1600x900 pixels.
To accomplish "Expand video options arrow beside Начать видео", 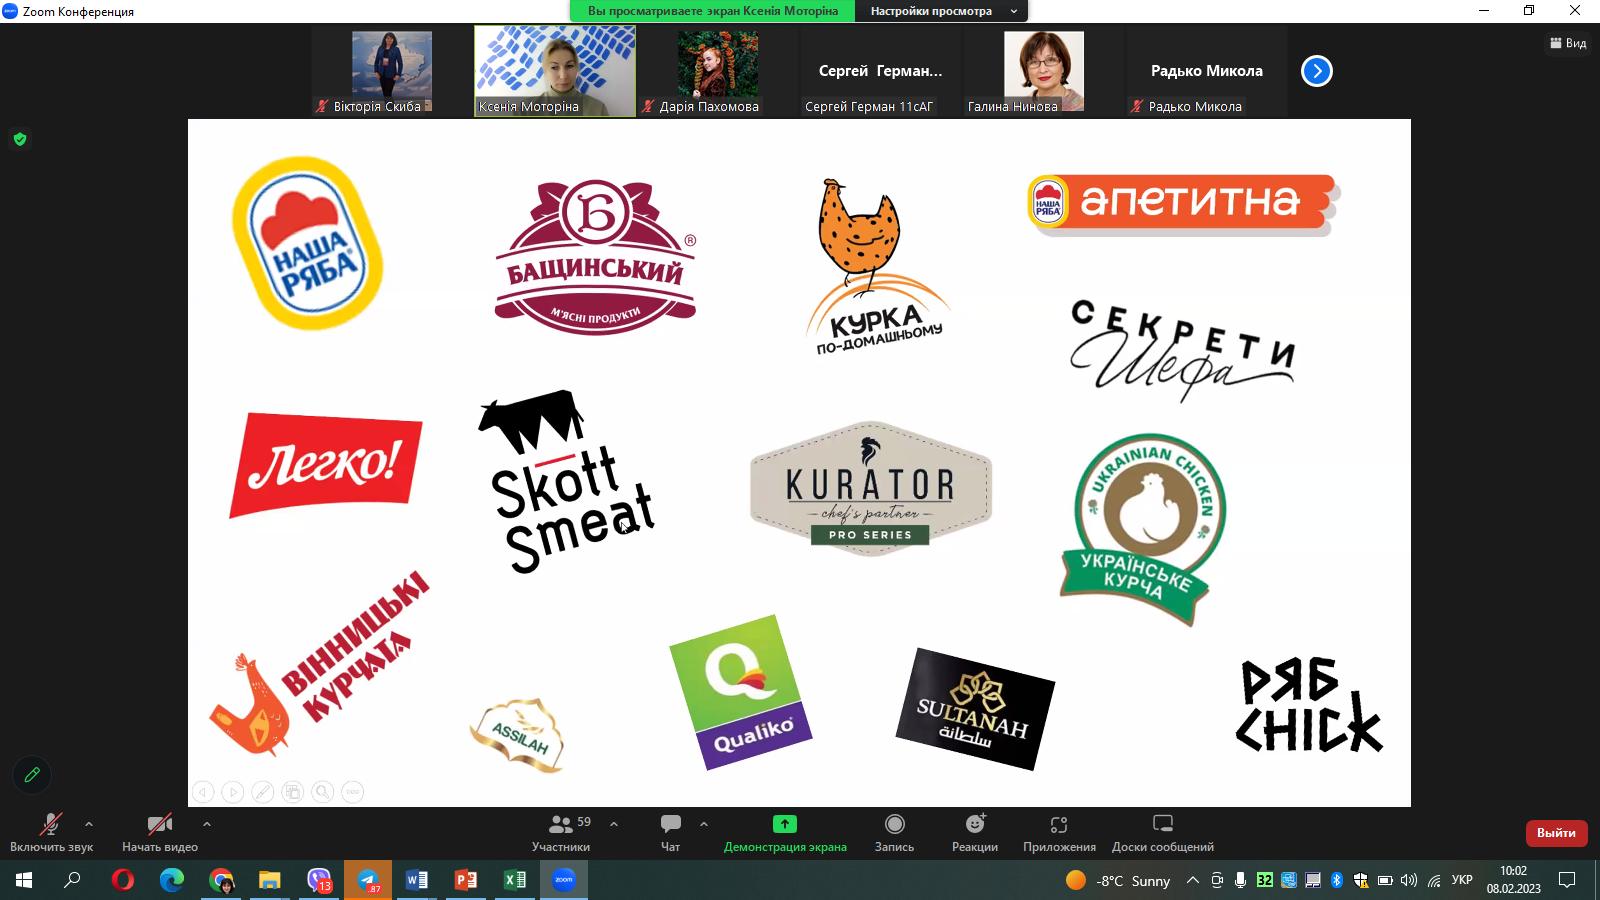I will [x=206, y=824].
